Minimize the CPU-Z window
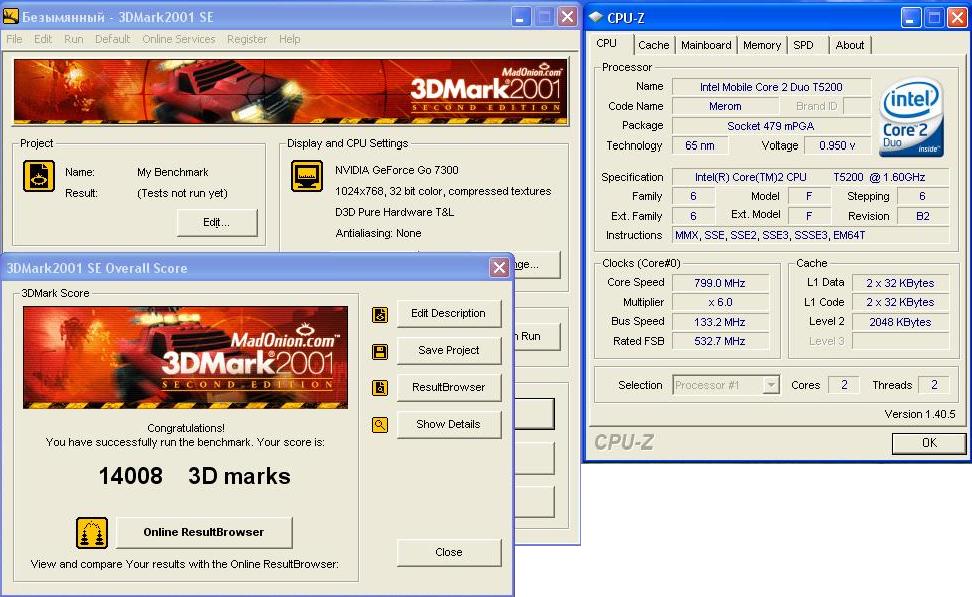The height and width of the screenshot is (597, 972). tap(910, 18)
